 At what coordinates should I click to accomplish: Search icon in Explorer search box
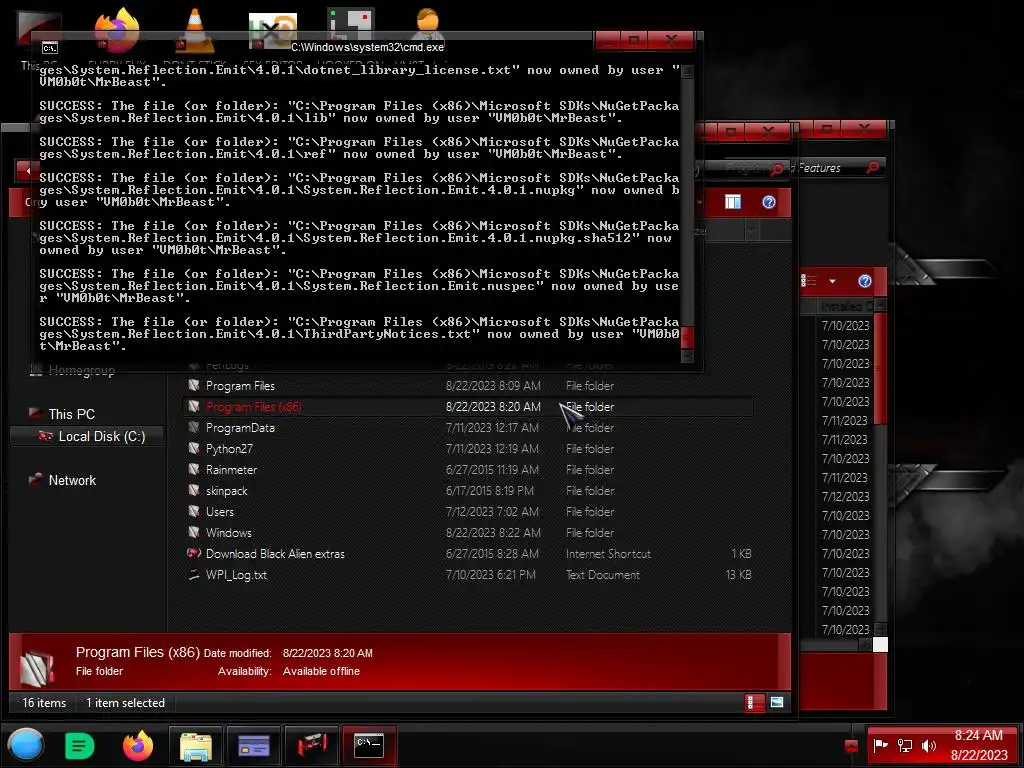pyautogui.click(x=776, y=169)
